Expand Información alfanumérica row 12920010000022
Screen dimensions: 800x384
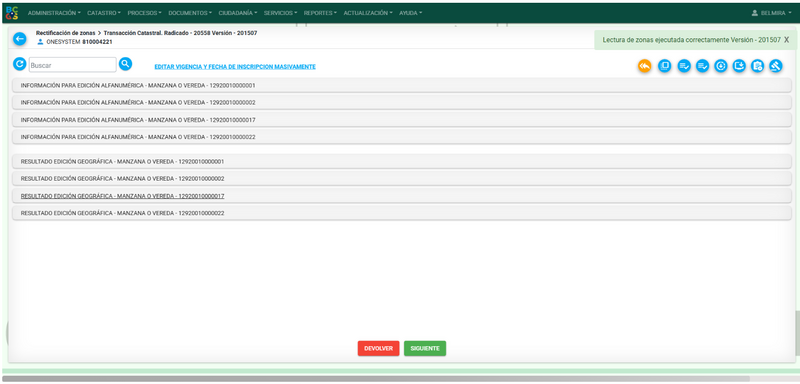coord(402,137)
